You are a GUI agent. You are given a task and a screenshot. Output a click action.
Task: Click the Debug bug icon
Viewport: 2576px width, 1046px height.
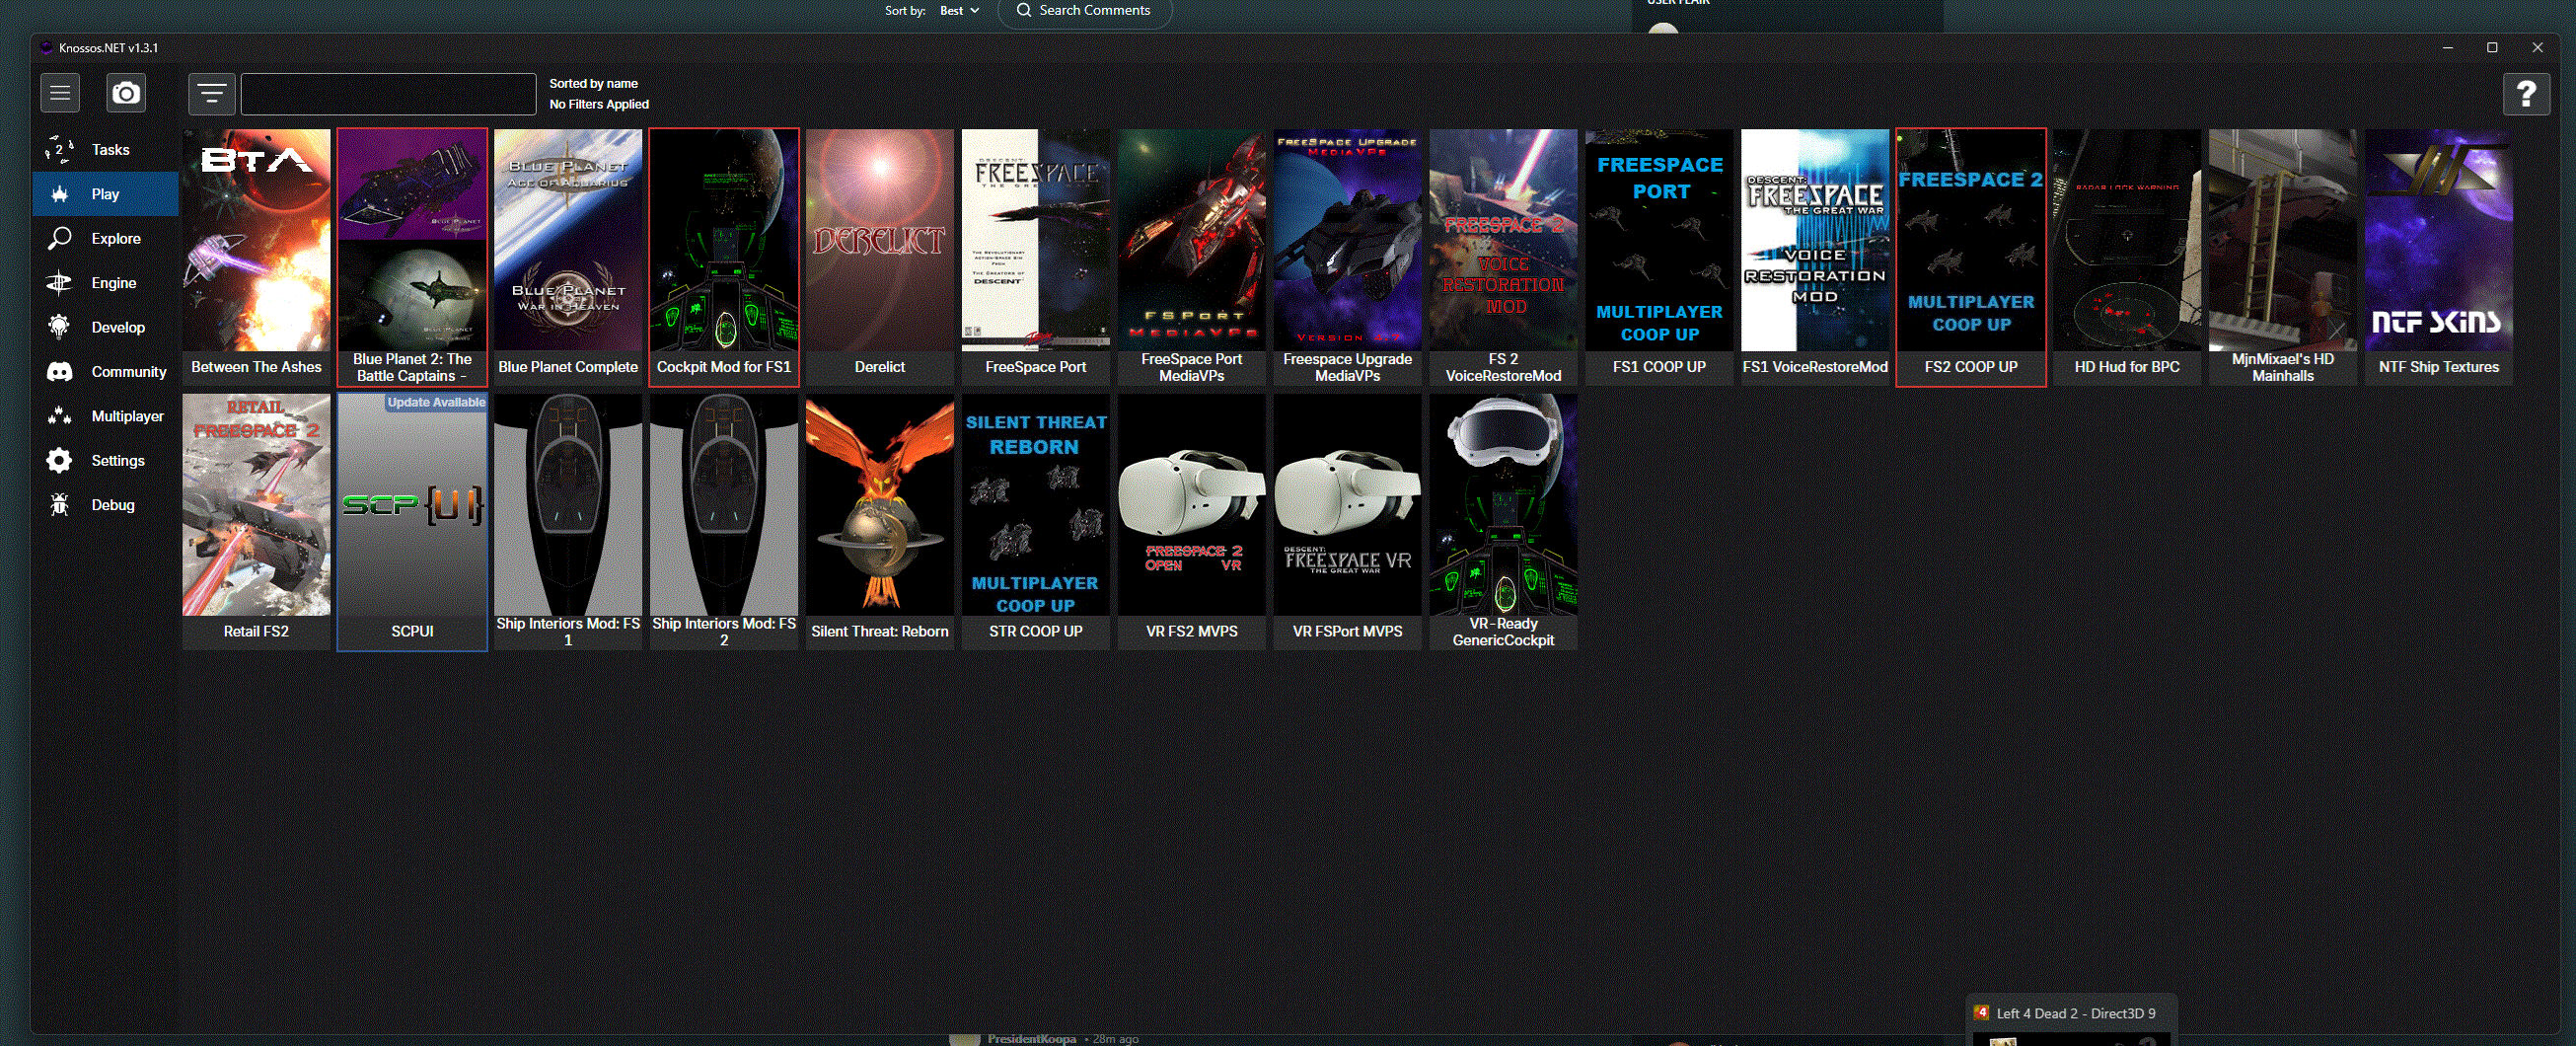coord(59,505)
